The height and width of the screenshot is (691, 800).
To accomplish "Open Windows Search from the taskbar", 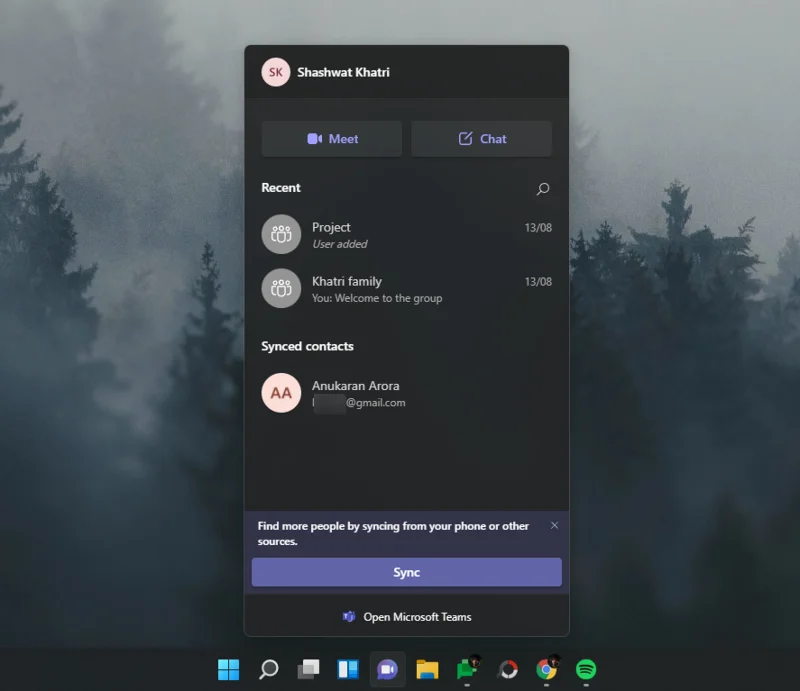I will [267, 669].
